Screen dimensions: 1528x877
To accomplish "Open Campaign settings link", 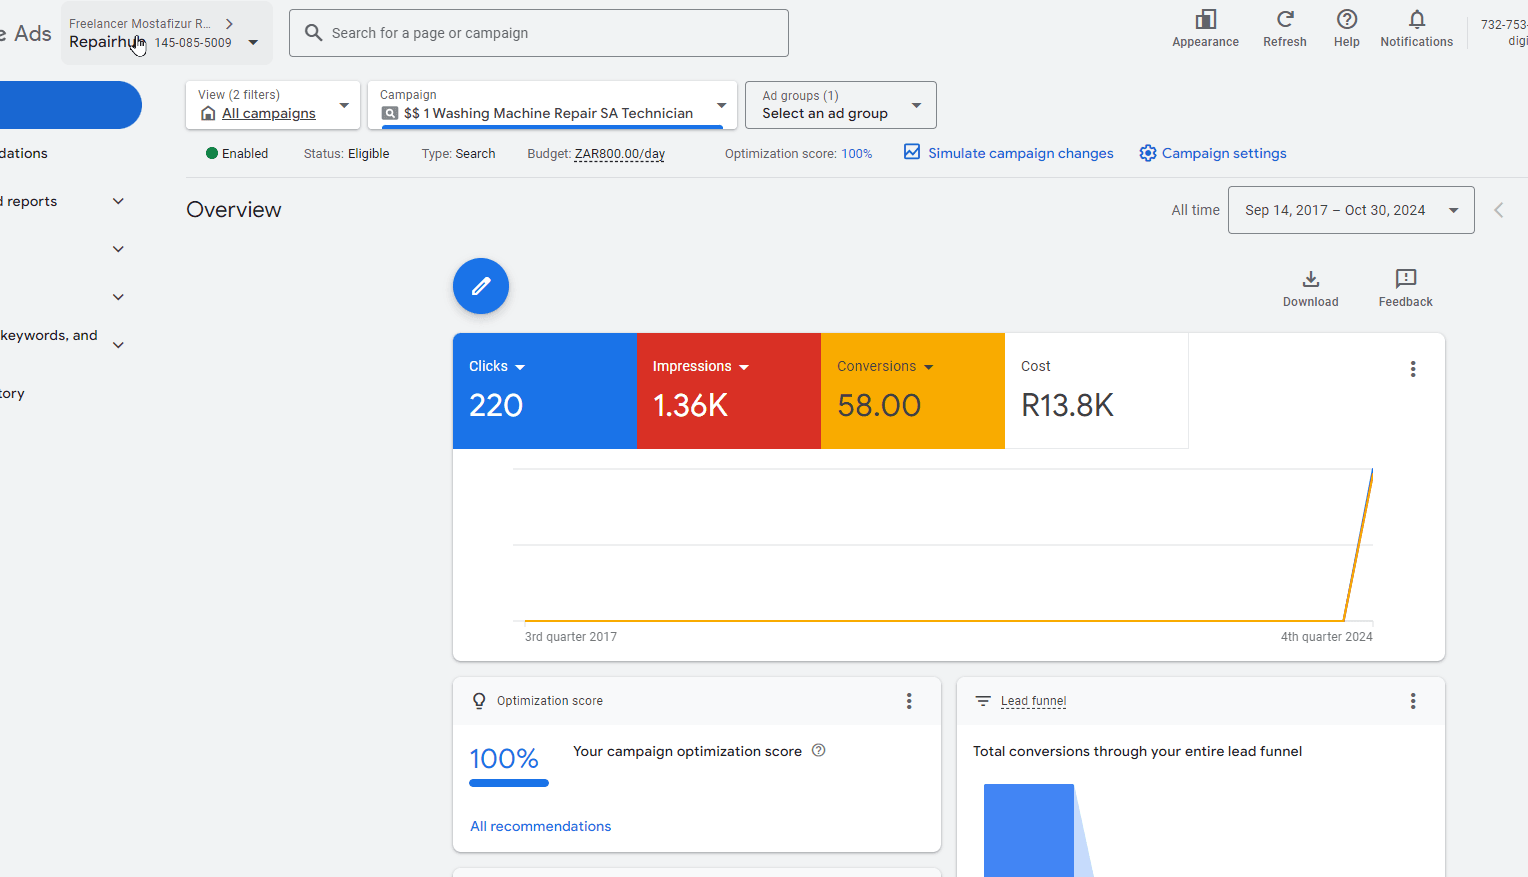I will (1223, 153).
